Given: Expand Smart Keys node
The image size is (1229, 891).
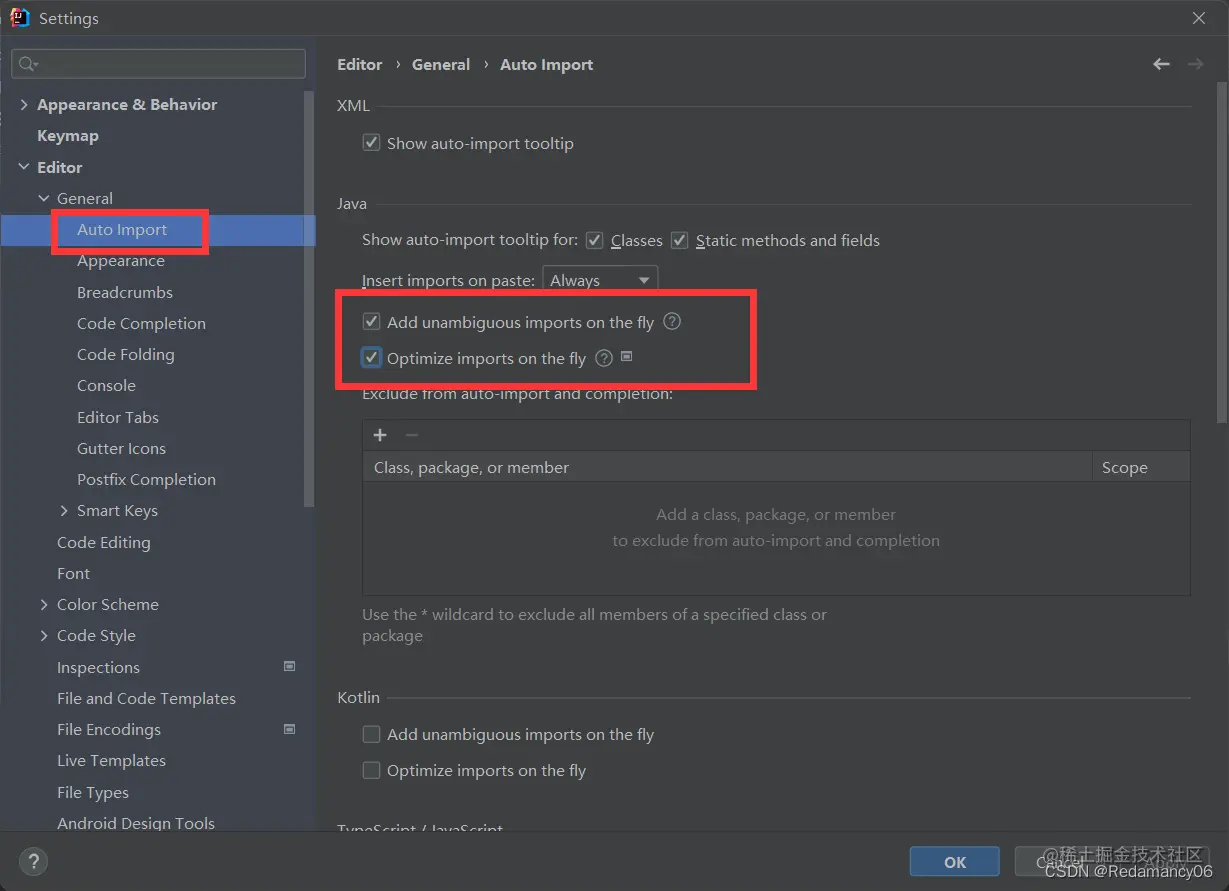Looking at the screenshot, I should tap(64, 510).
